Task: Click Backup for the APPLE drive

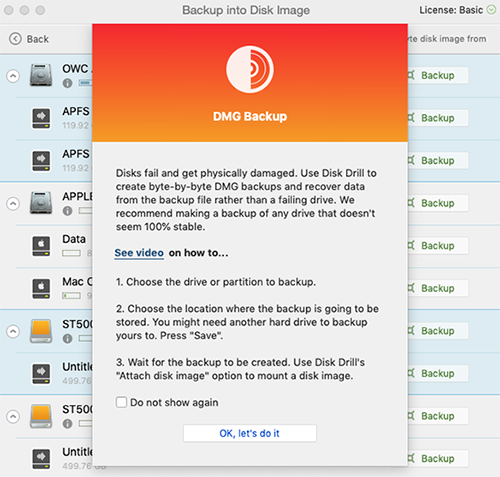Action: point(438,203)
